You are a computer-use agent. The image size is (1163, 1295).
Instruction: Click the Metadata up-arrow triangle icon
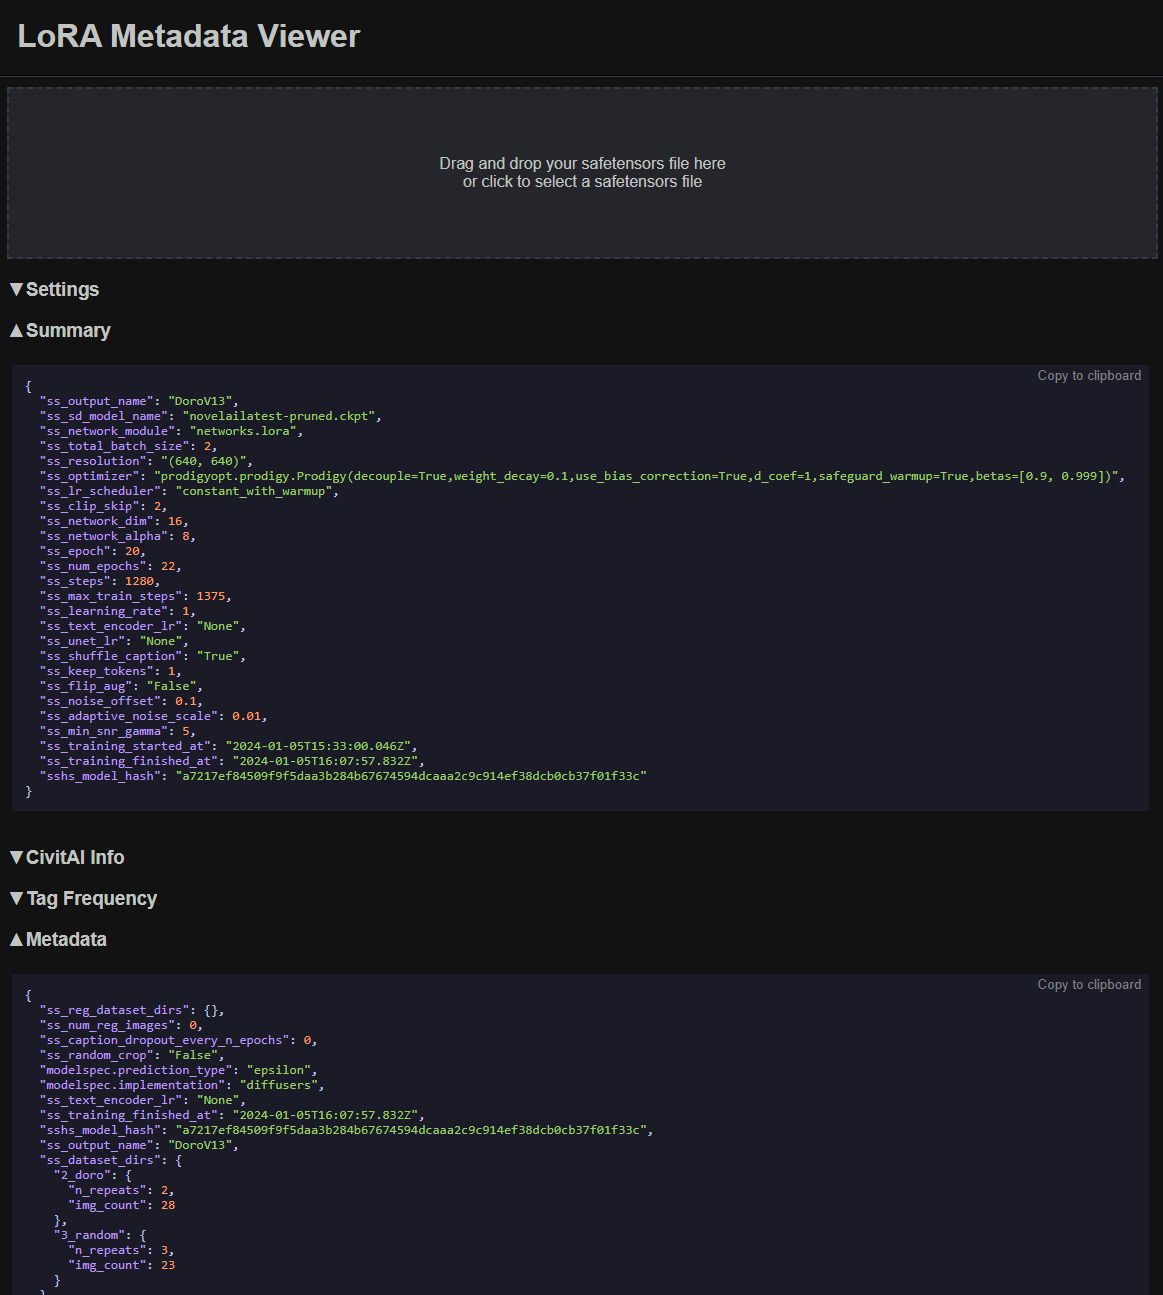point(16,939)
